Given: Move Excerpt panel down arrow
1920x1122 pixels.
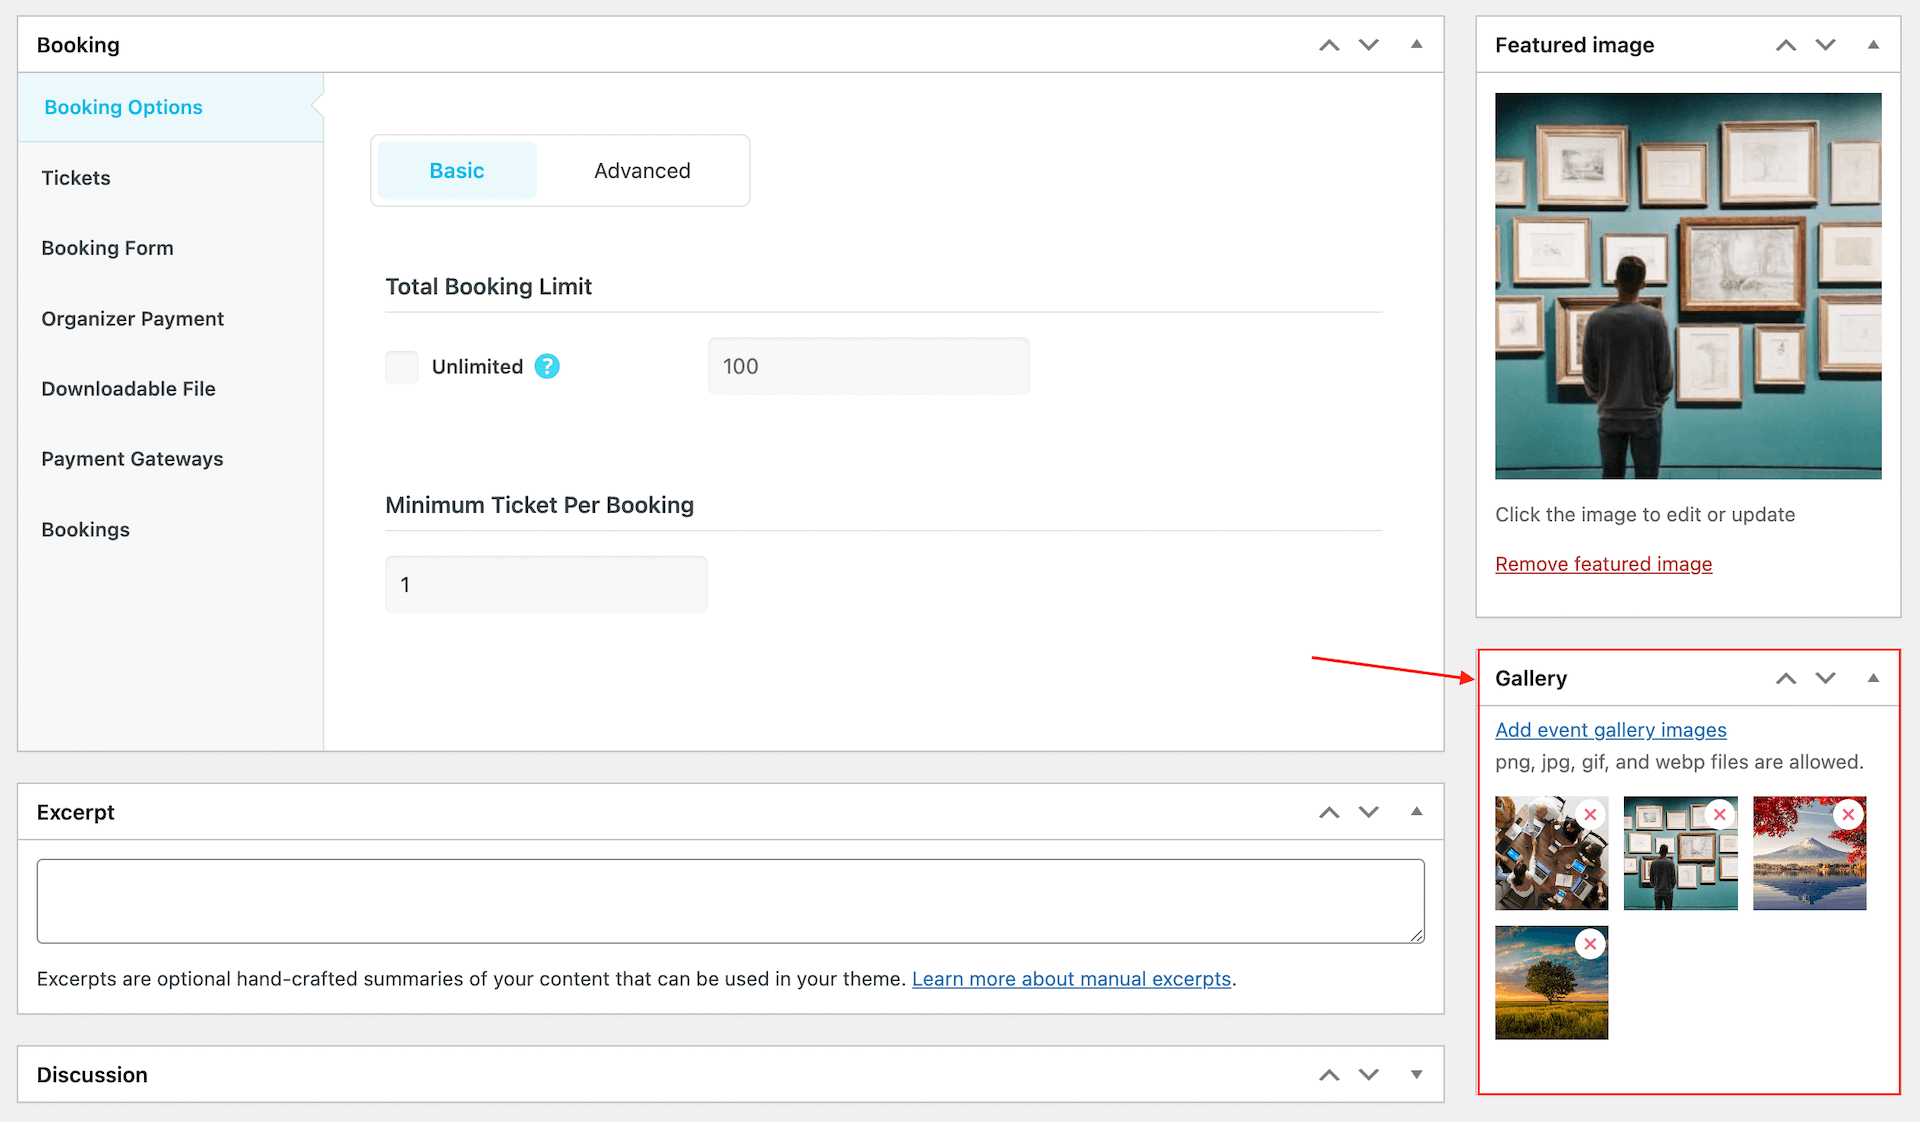Looking at the screenshot, I should (1369, 812).
